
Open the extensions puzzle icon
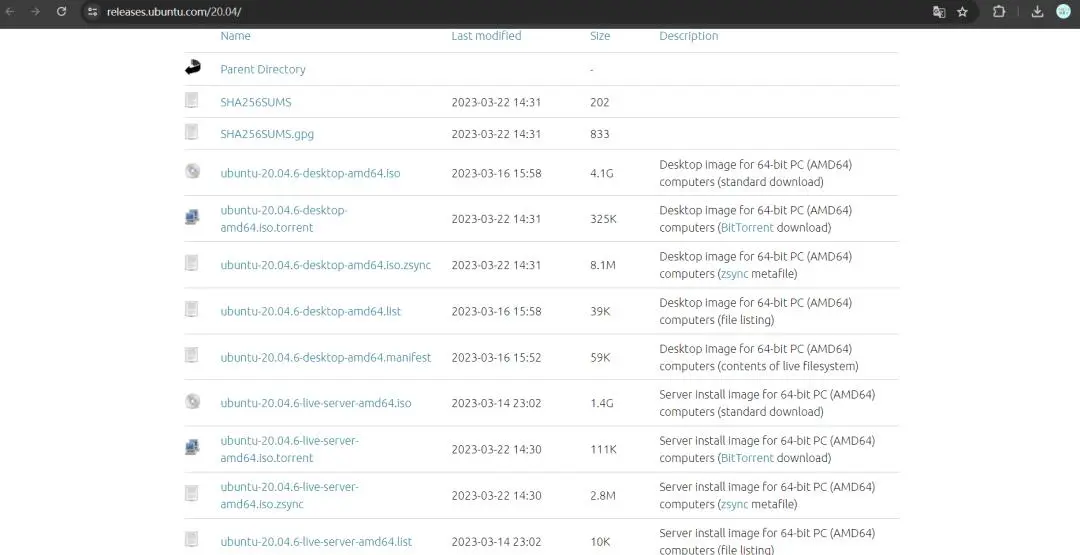(x=999, y=12)
